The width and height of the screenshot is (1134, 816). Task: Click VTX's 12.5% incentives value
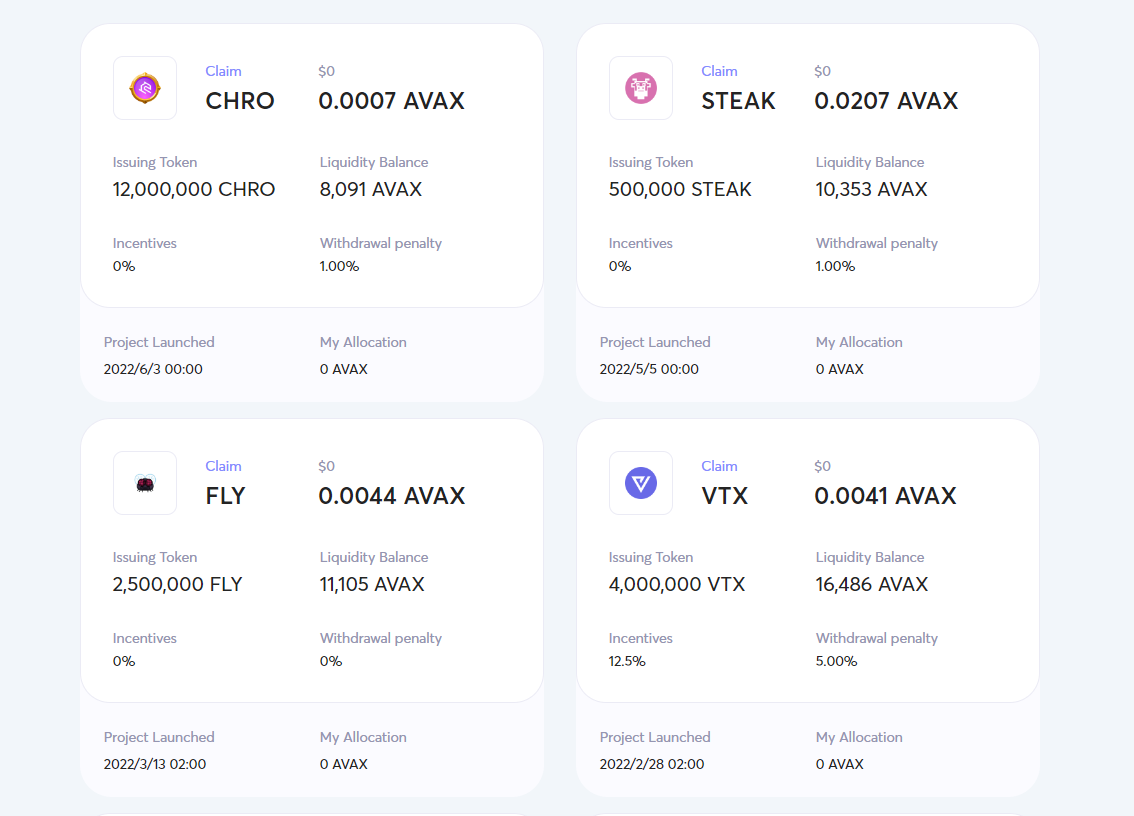point(627,661)
